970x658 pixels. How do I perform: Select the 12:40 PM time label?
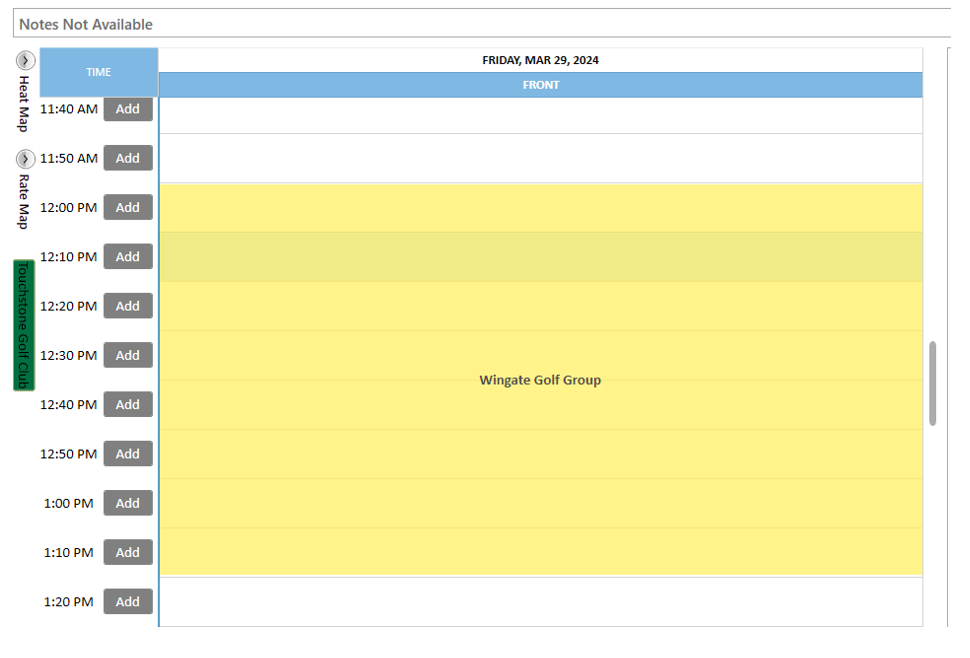69,404
